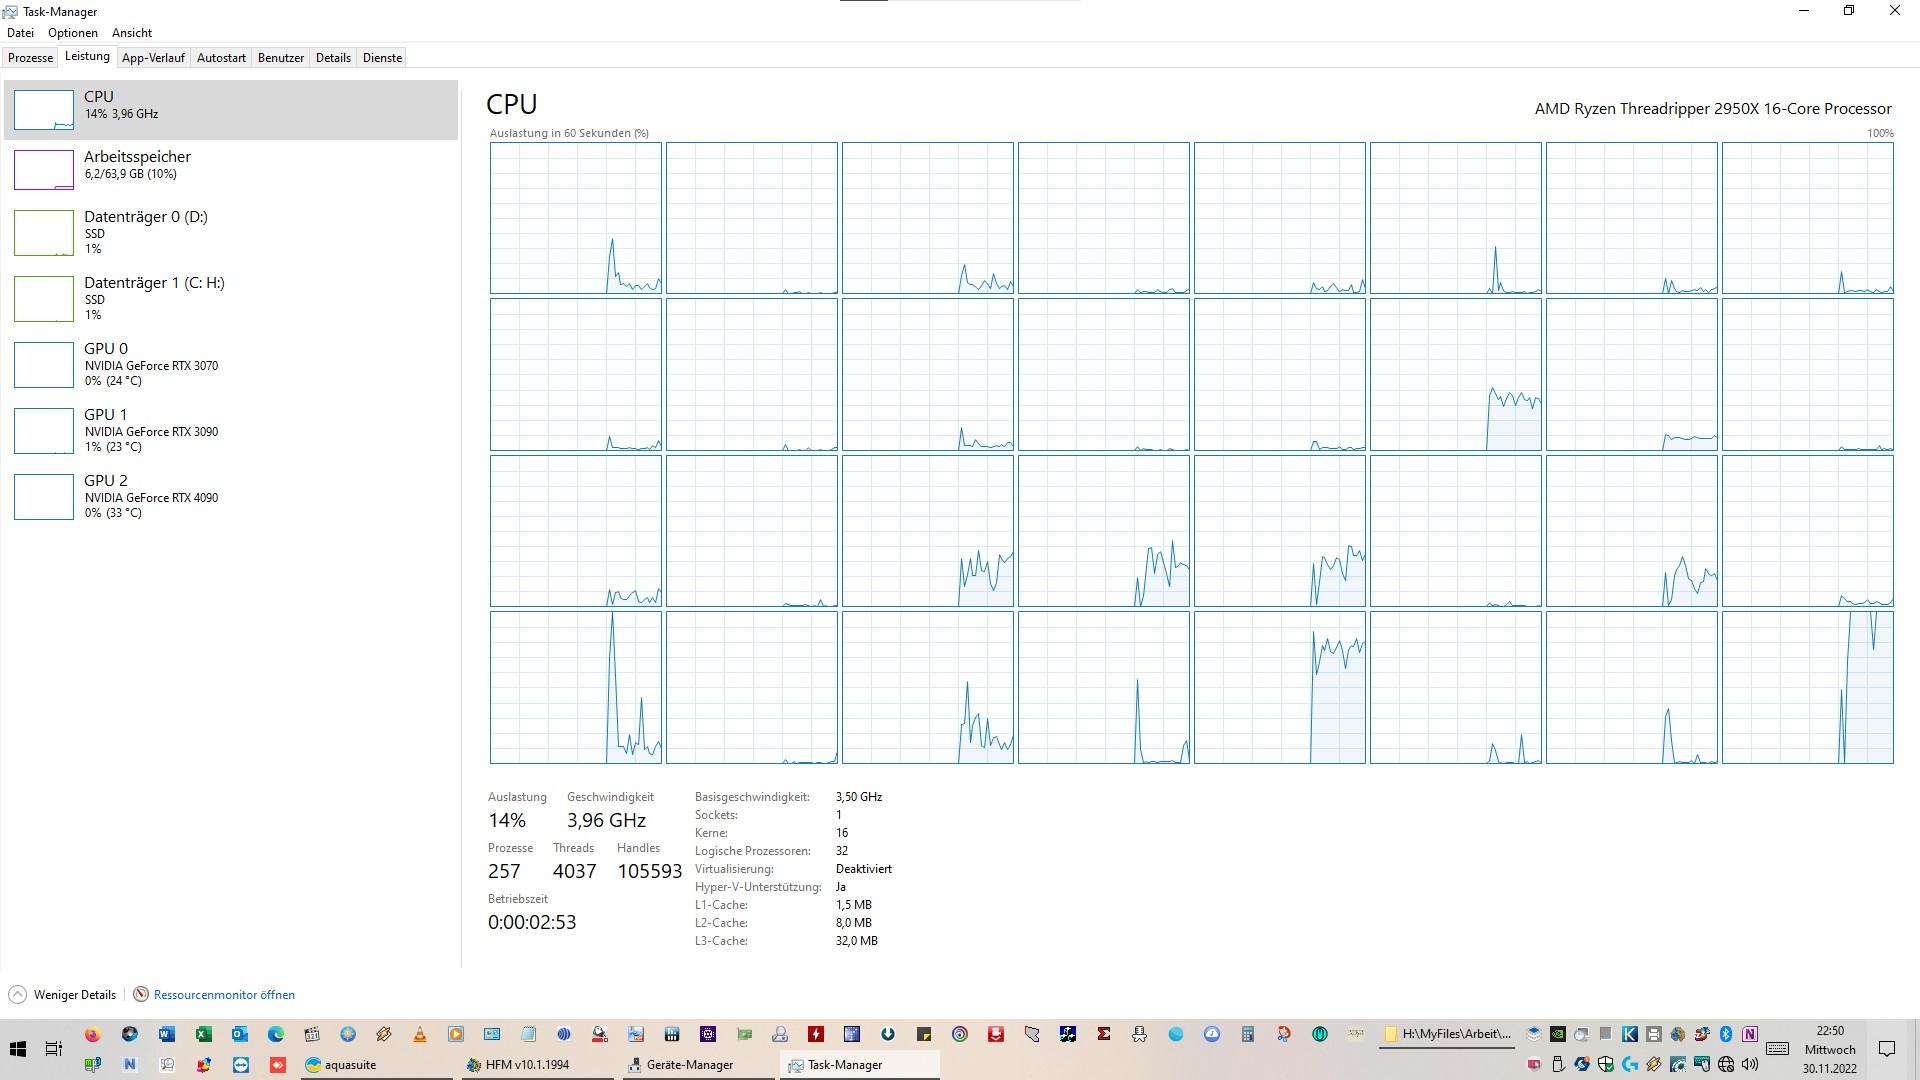Switch to the Autostart tab
This screenshot has width=1920, height=1080.
click(221, 58)
